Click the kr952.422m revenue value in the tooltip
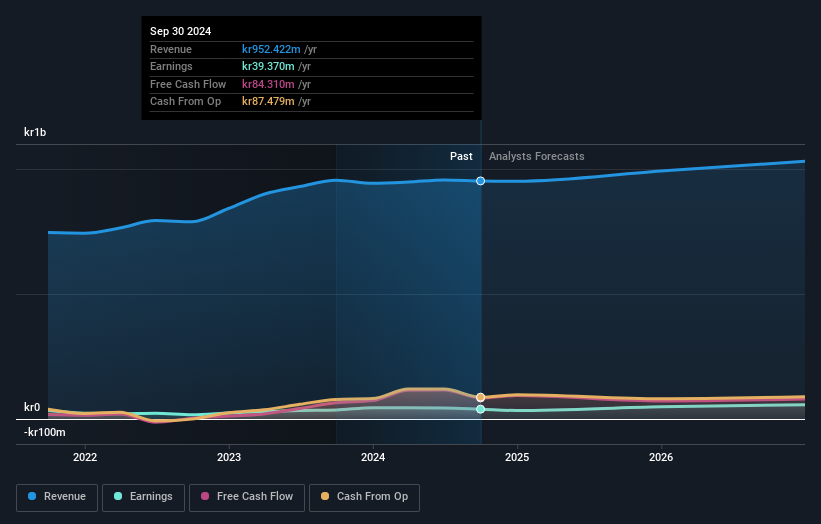This screenshot has width=821, height=524. [x=271, y=49]
